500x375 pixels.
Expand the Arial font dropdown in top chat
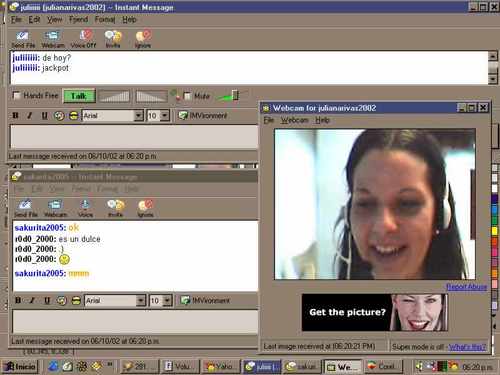(x=138, y=116)
